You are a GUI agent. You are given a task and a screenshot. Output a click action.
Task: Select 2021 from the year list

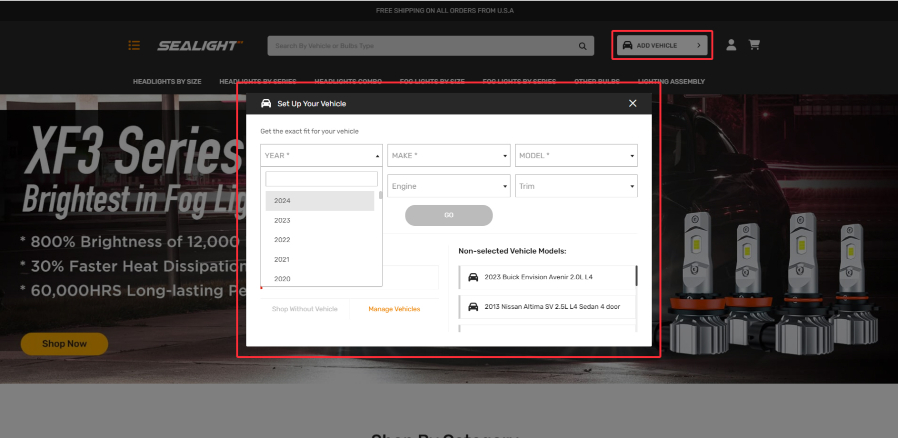(320, 259)
